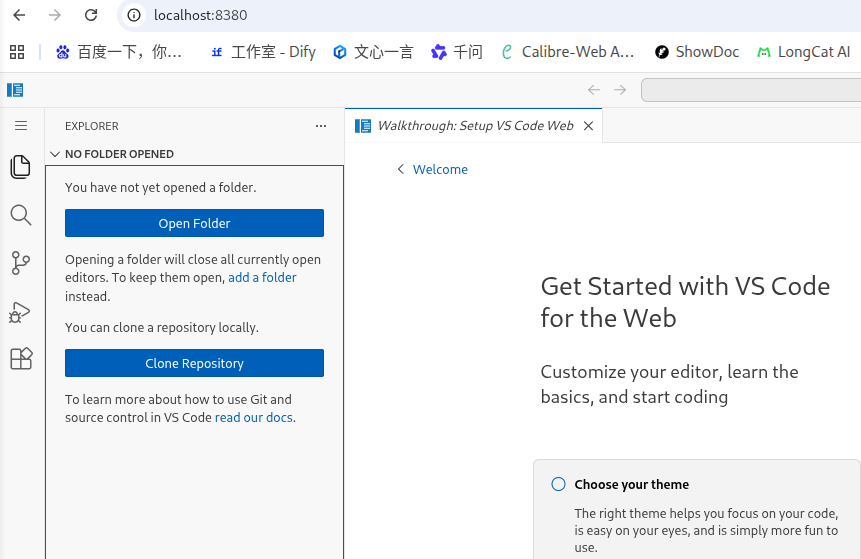Open the Explorer view in activity bar
This screenshot has width=861, height=559.
(x=21, y=167)
